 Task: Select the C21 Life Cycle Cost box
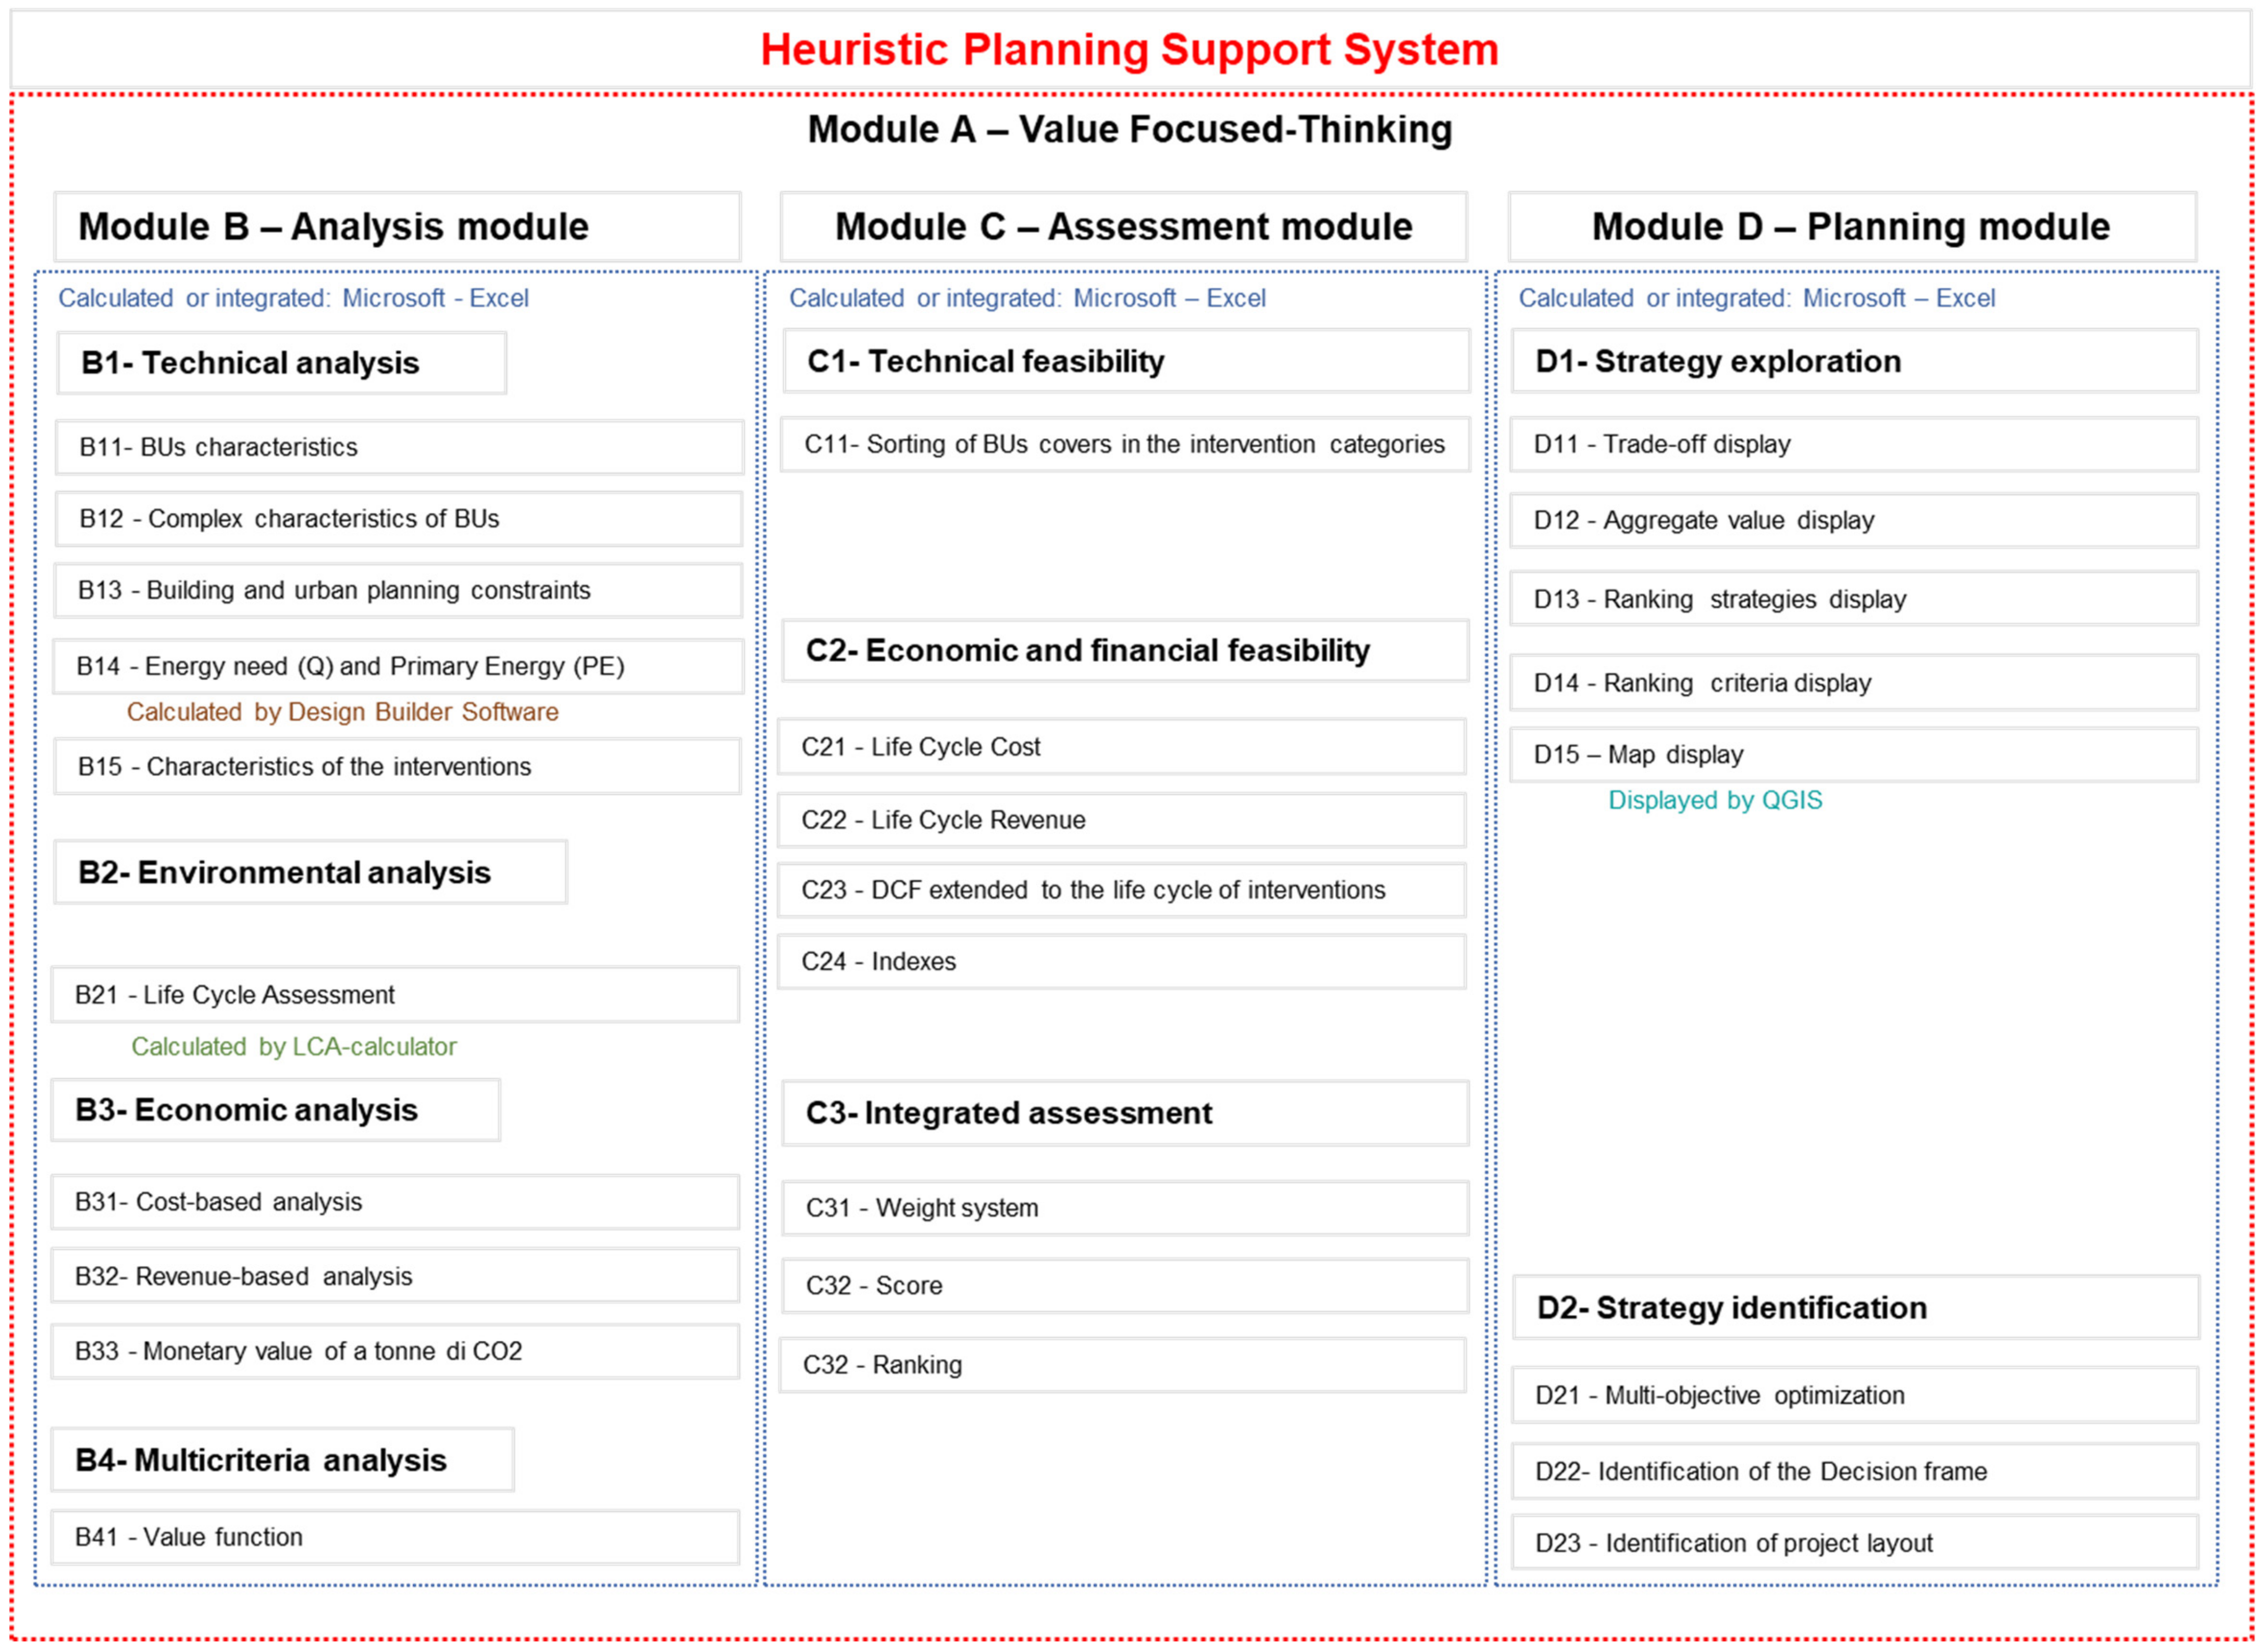(1121, 747)
